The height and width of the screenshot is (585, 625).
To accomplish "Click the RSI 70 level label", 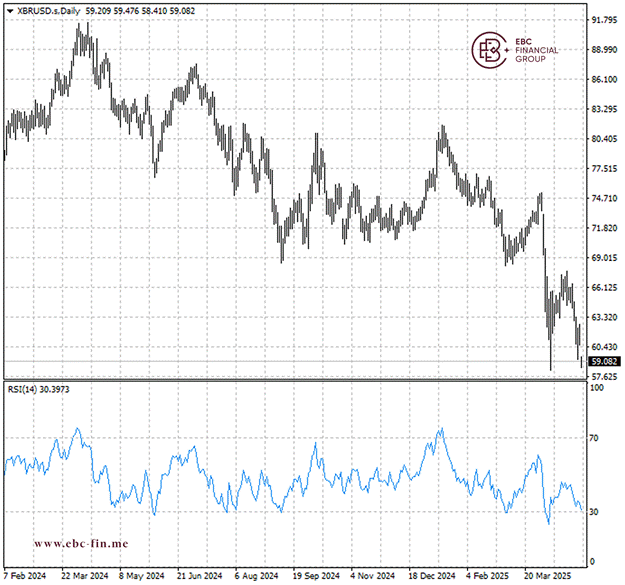I will (x=595, y=438).
